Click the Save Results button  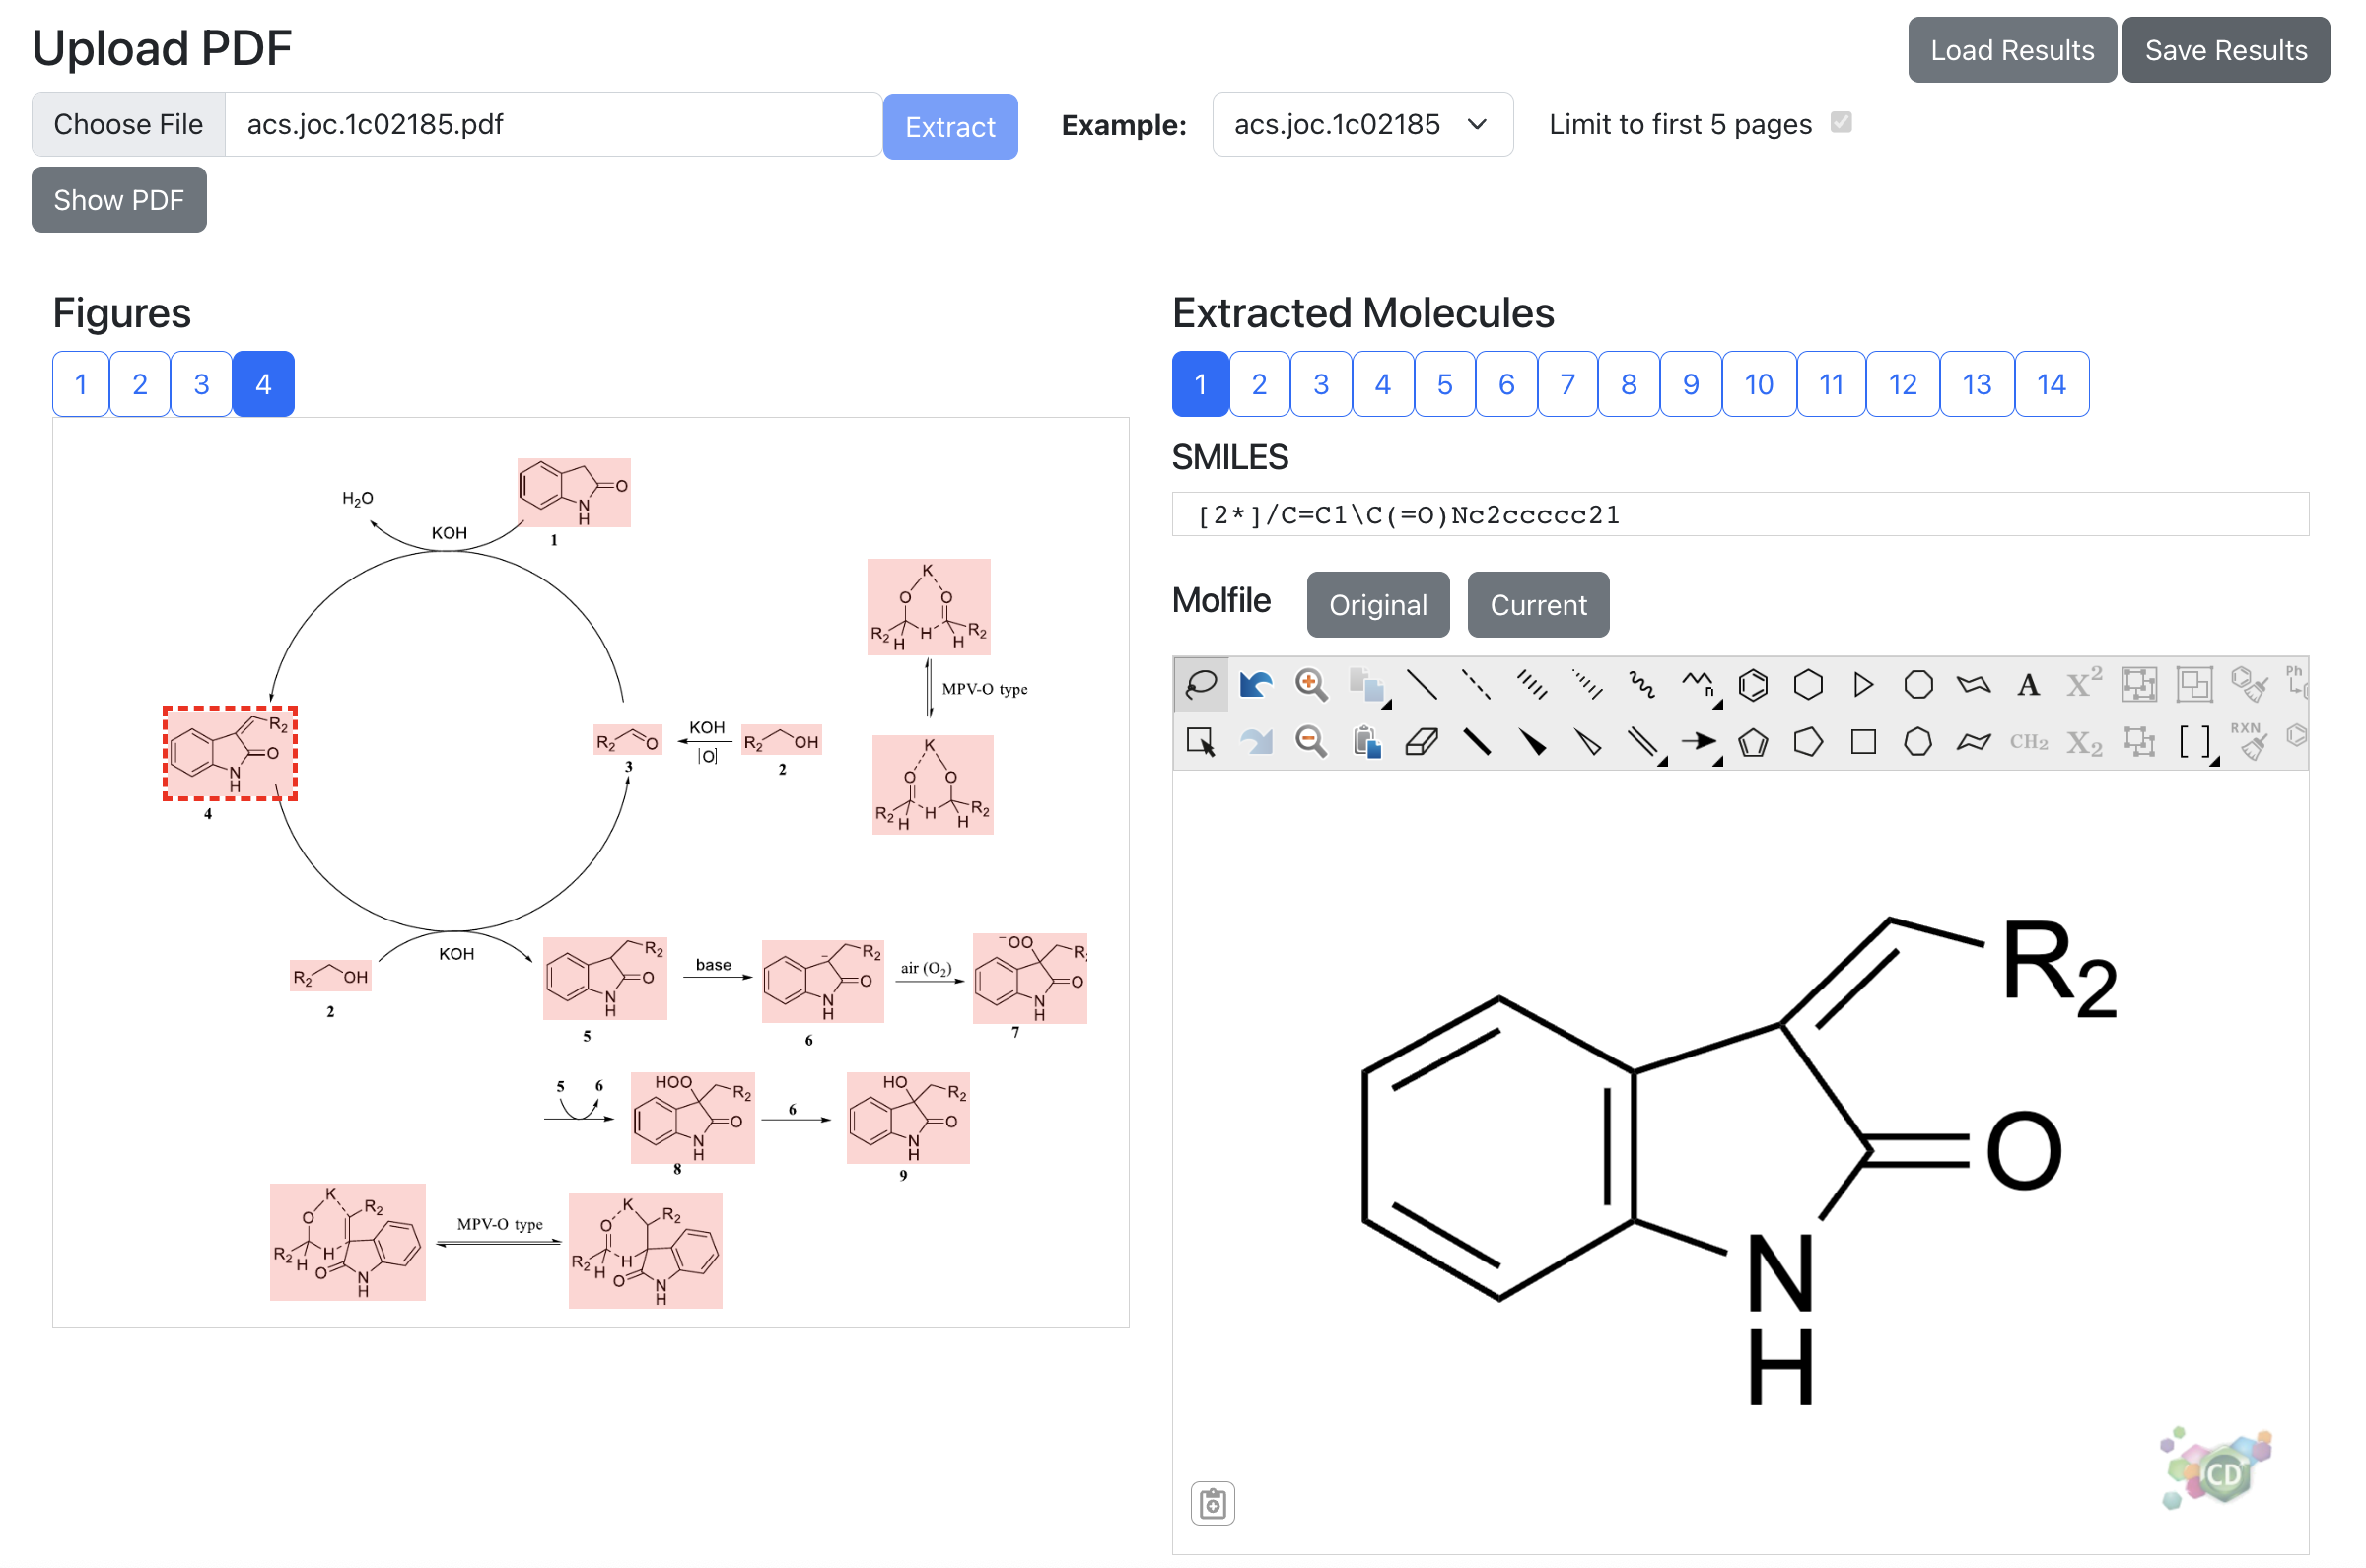click(2225, 50)
